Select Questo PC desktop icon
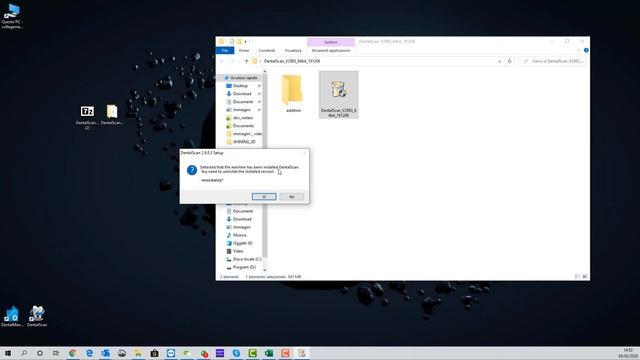 click(x=12, y=16)
